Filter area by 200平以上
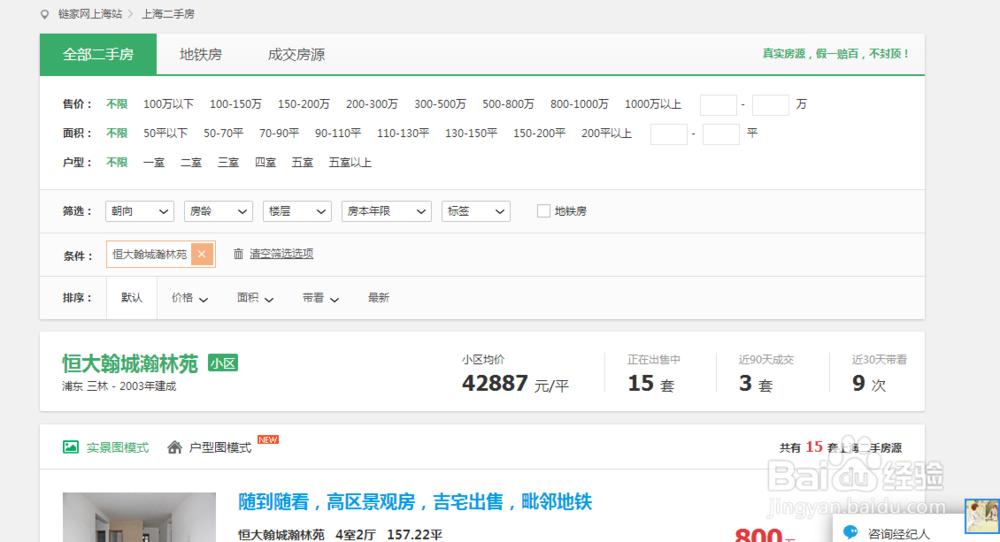1000x542 pixels. pos(607,133)
